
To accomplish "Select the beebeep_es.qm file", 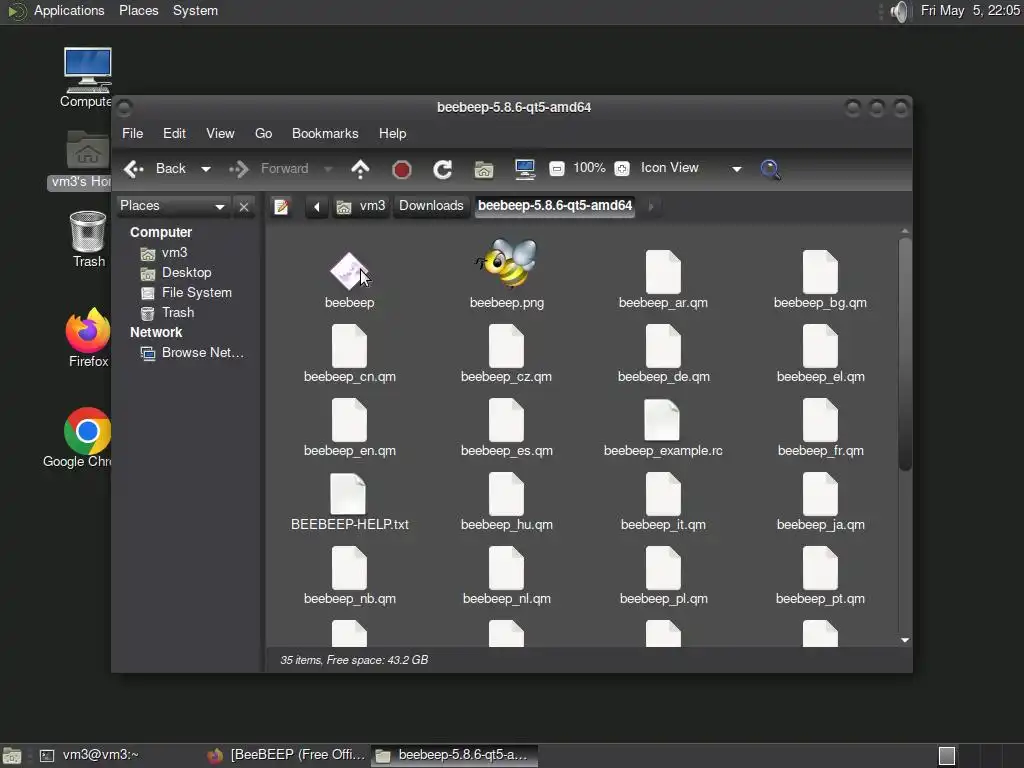I will pos(506,427).
